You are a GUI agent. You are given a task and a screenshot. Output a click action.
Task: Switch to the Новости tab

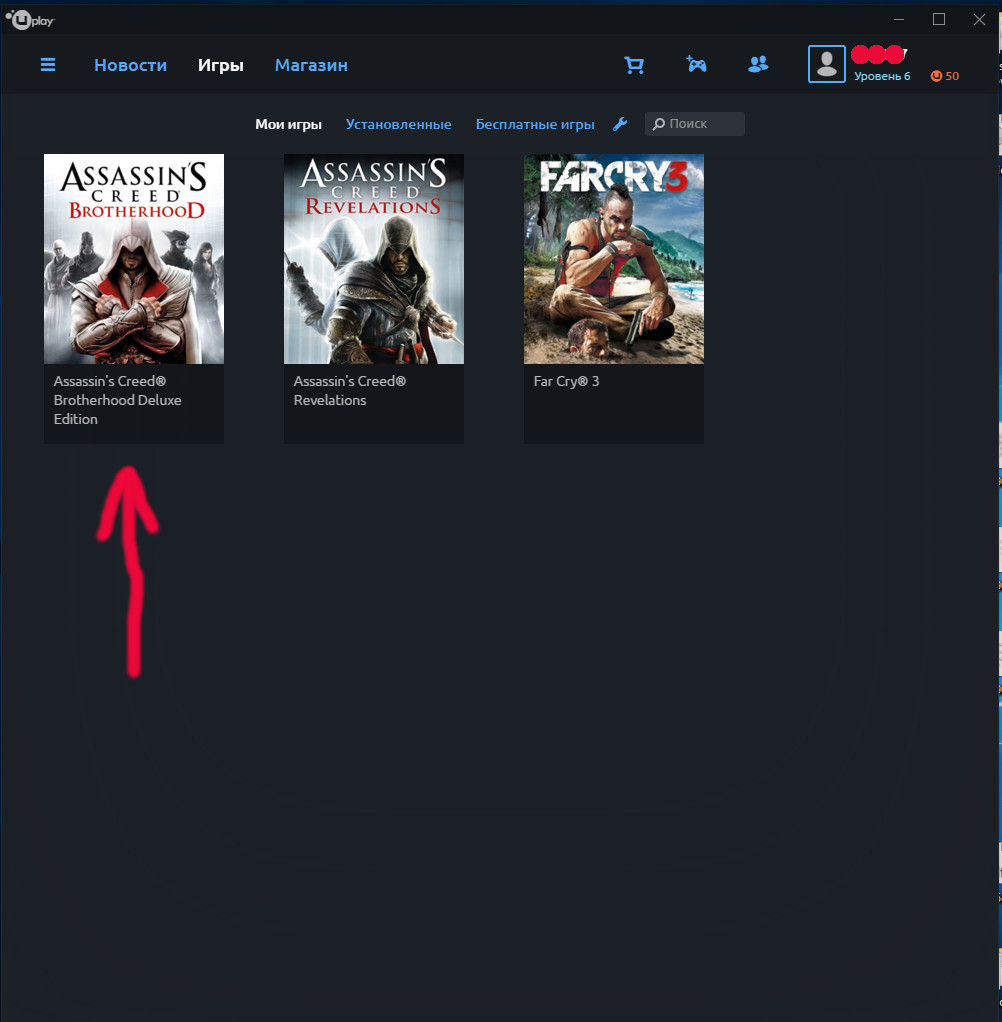[x=130, y=65]
